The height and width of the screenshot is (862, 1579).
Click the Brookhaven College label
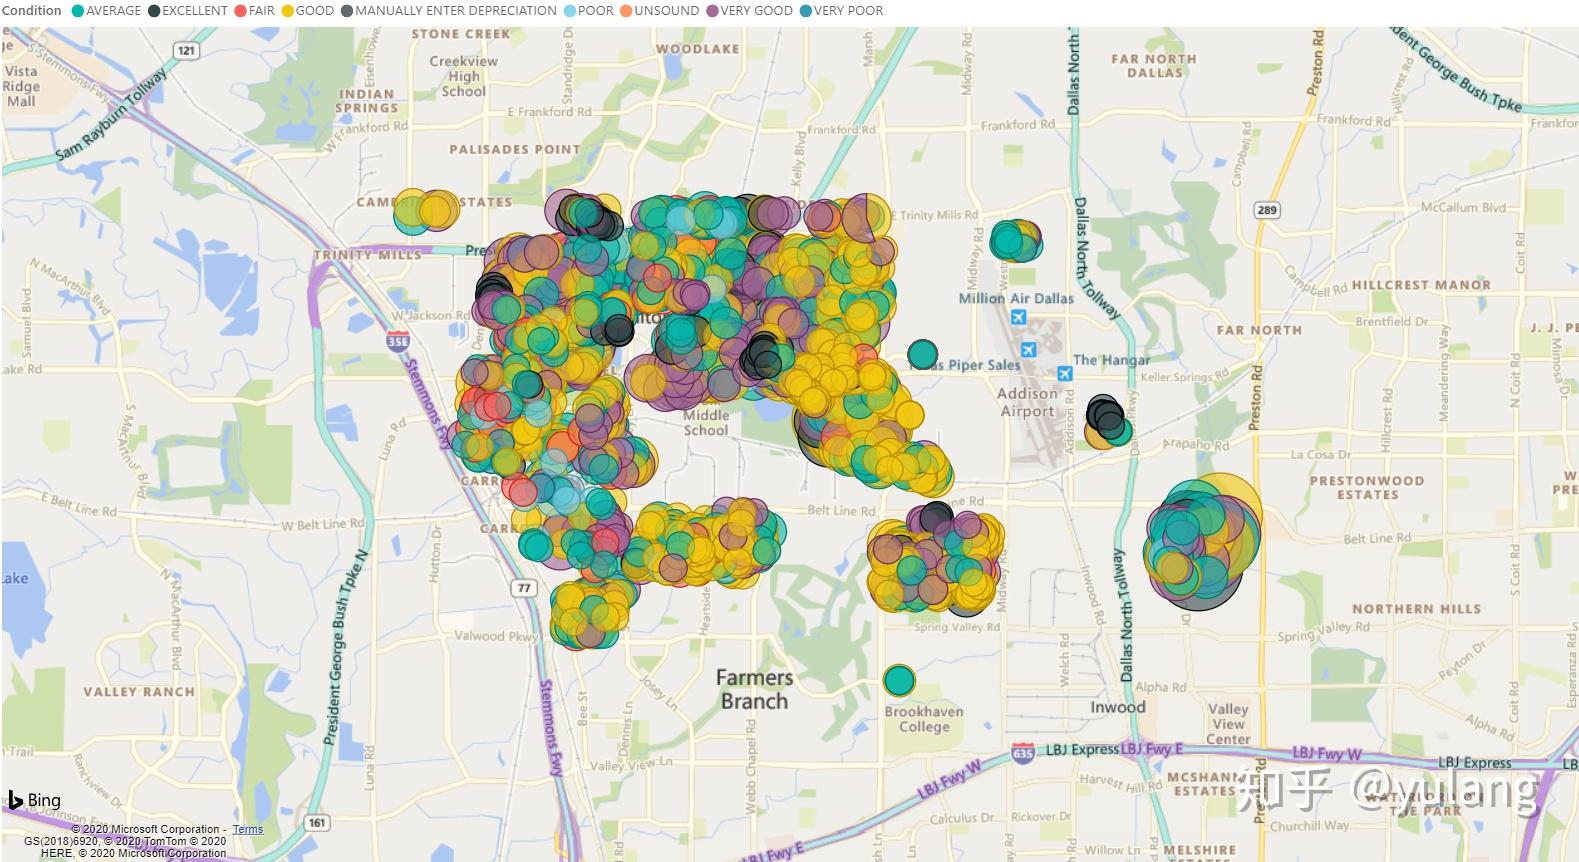pos(924,719)
